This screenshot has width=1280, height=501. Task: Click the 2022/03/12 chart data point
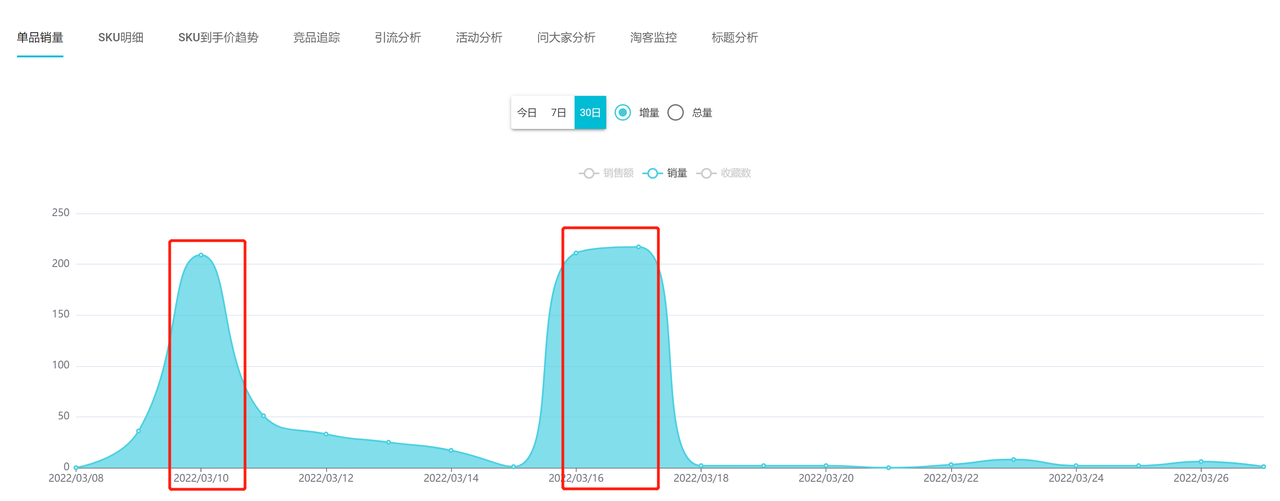[326, 434]
